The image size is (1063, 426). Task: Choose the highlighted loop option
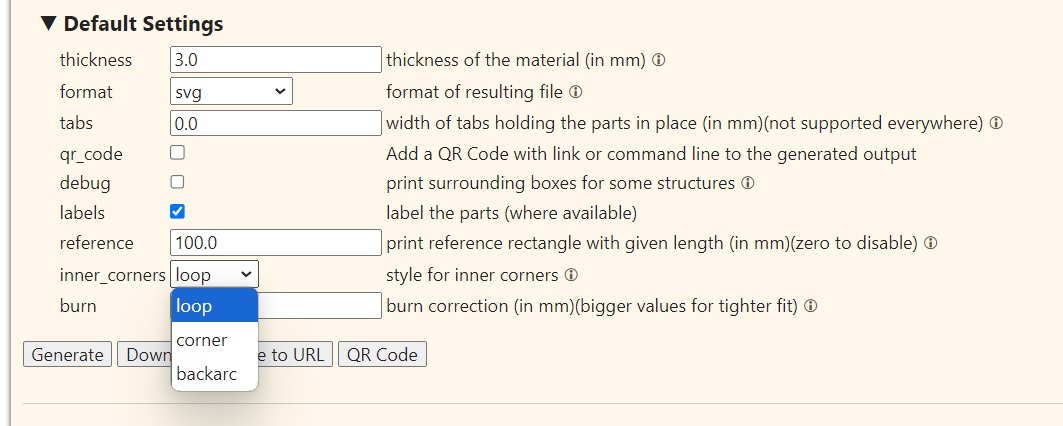tap(214, 306)
